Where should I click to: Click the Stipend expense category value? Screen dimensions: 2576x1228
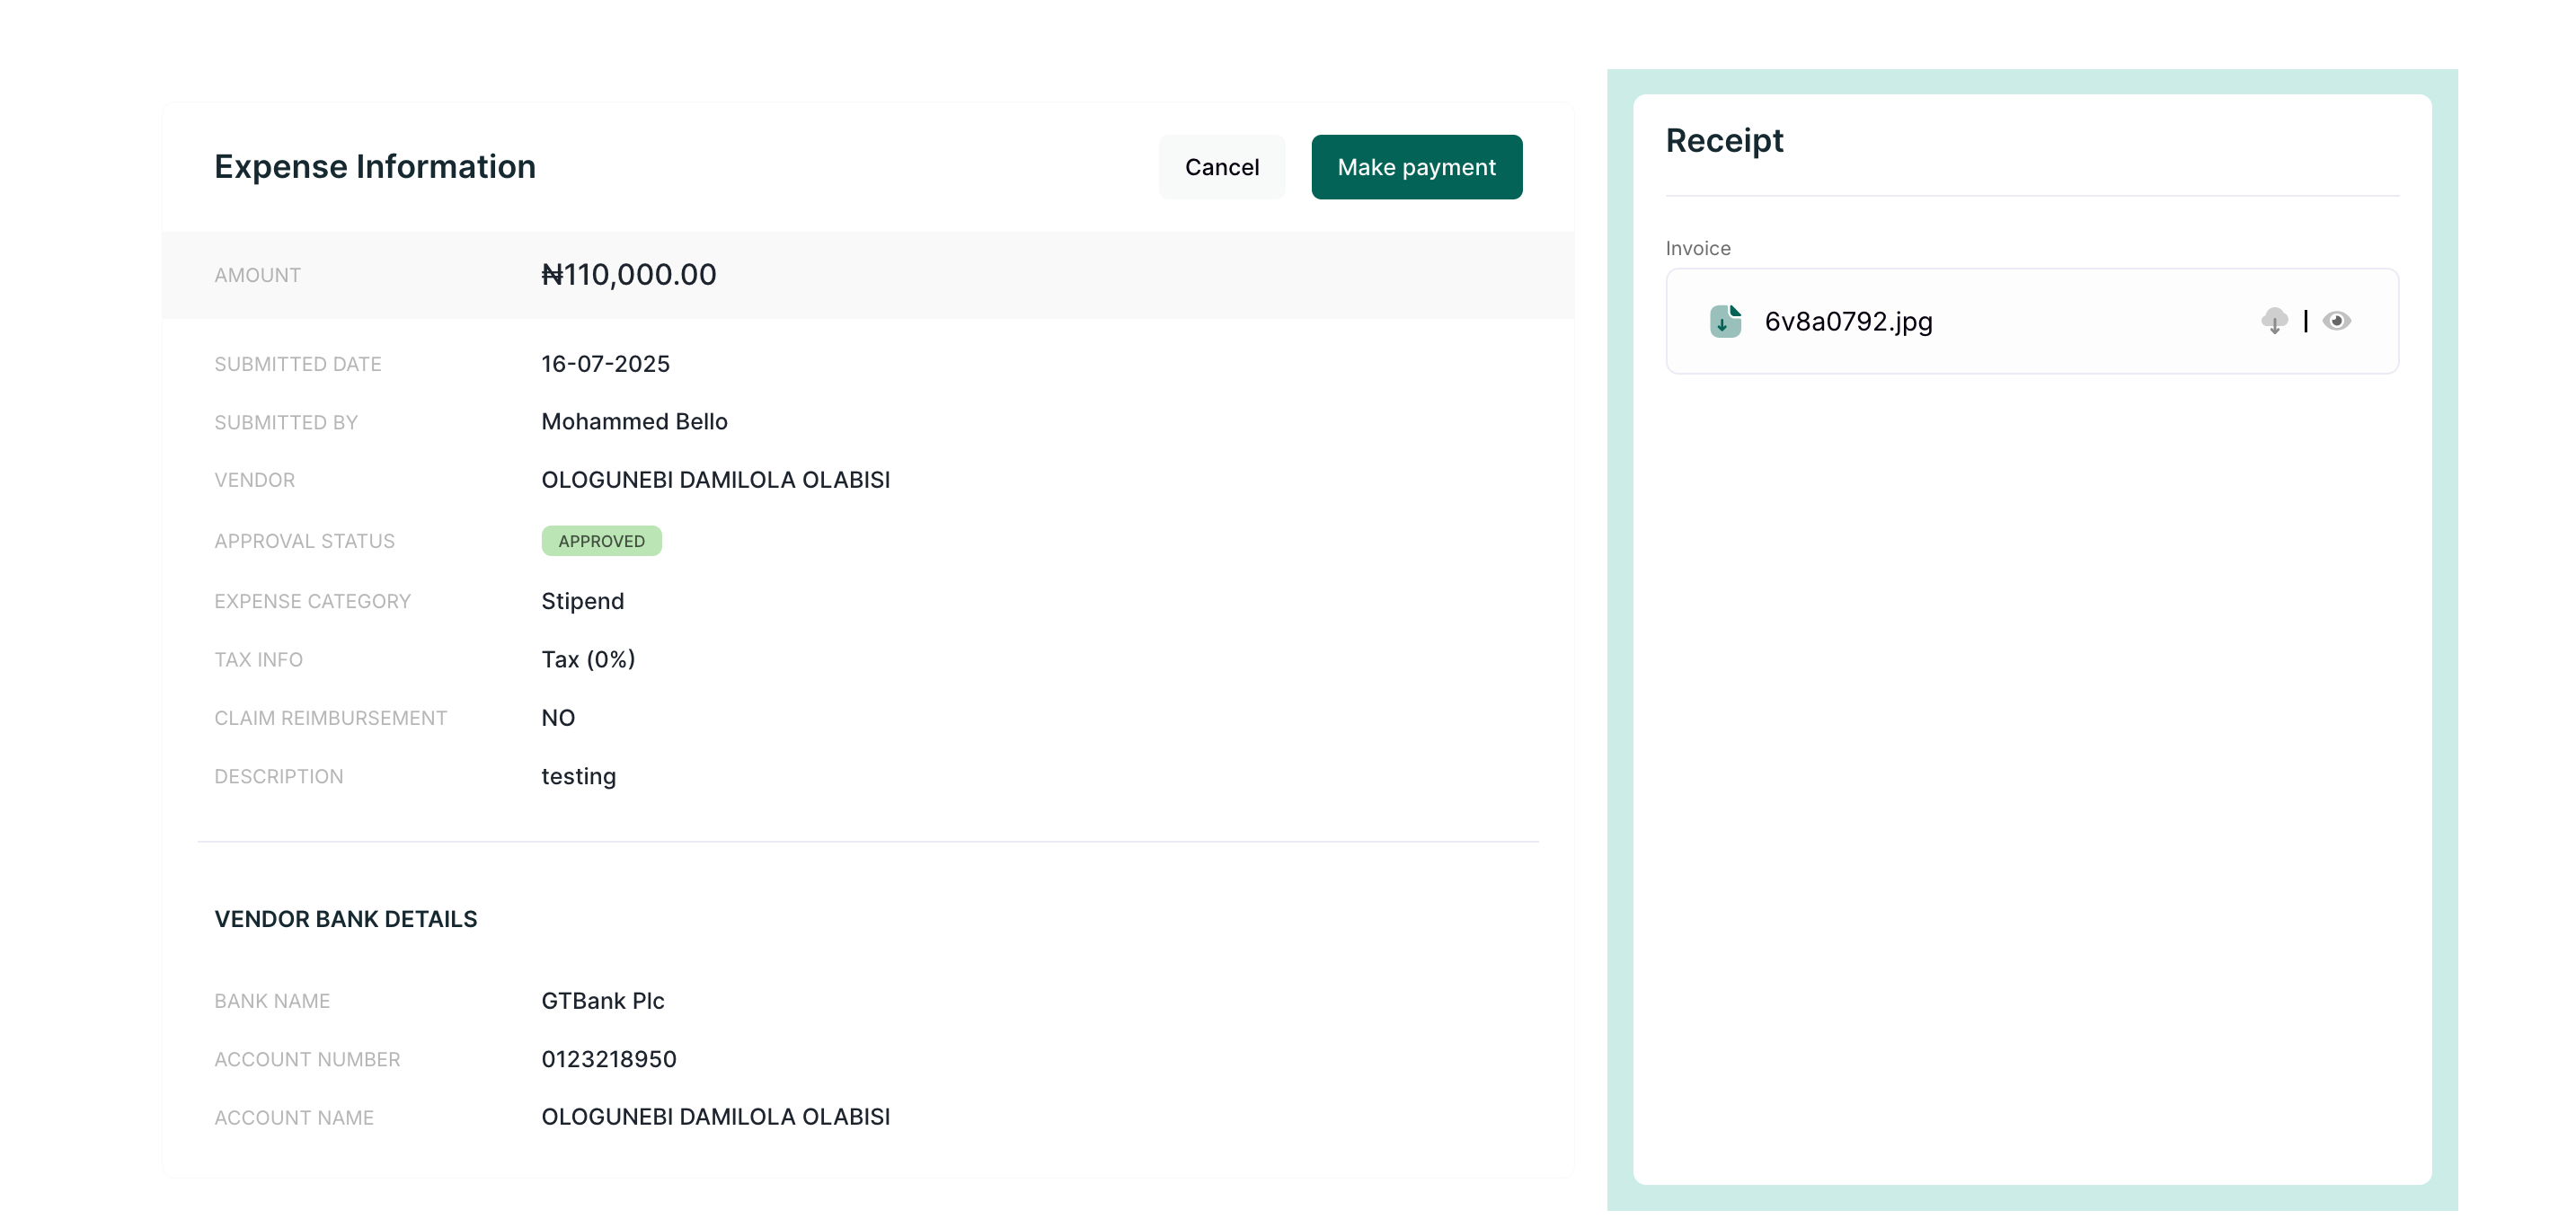(582, 601)
